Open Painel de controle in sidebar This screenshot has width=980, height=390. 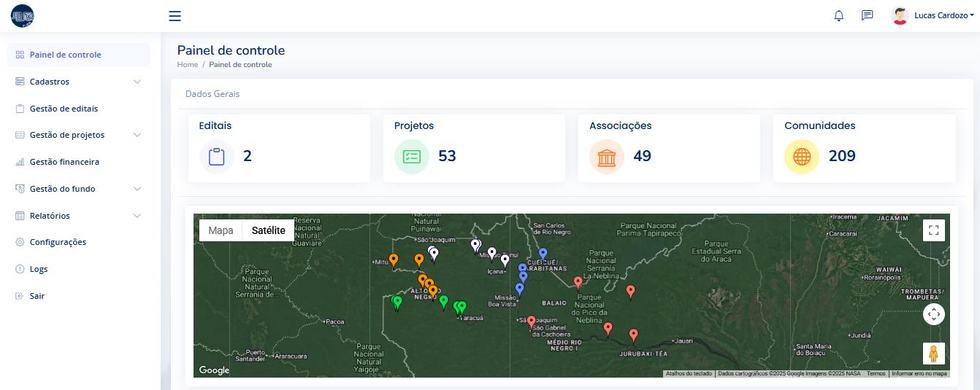pyautogui.click(x=78, y=55)
